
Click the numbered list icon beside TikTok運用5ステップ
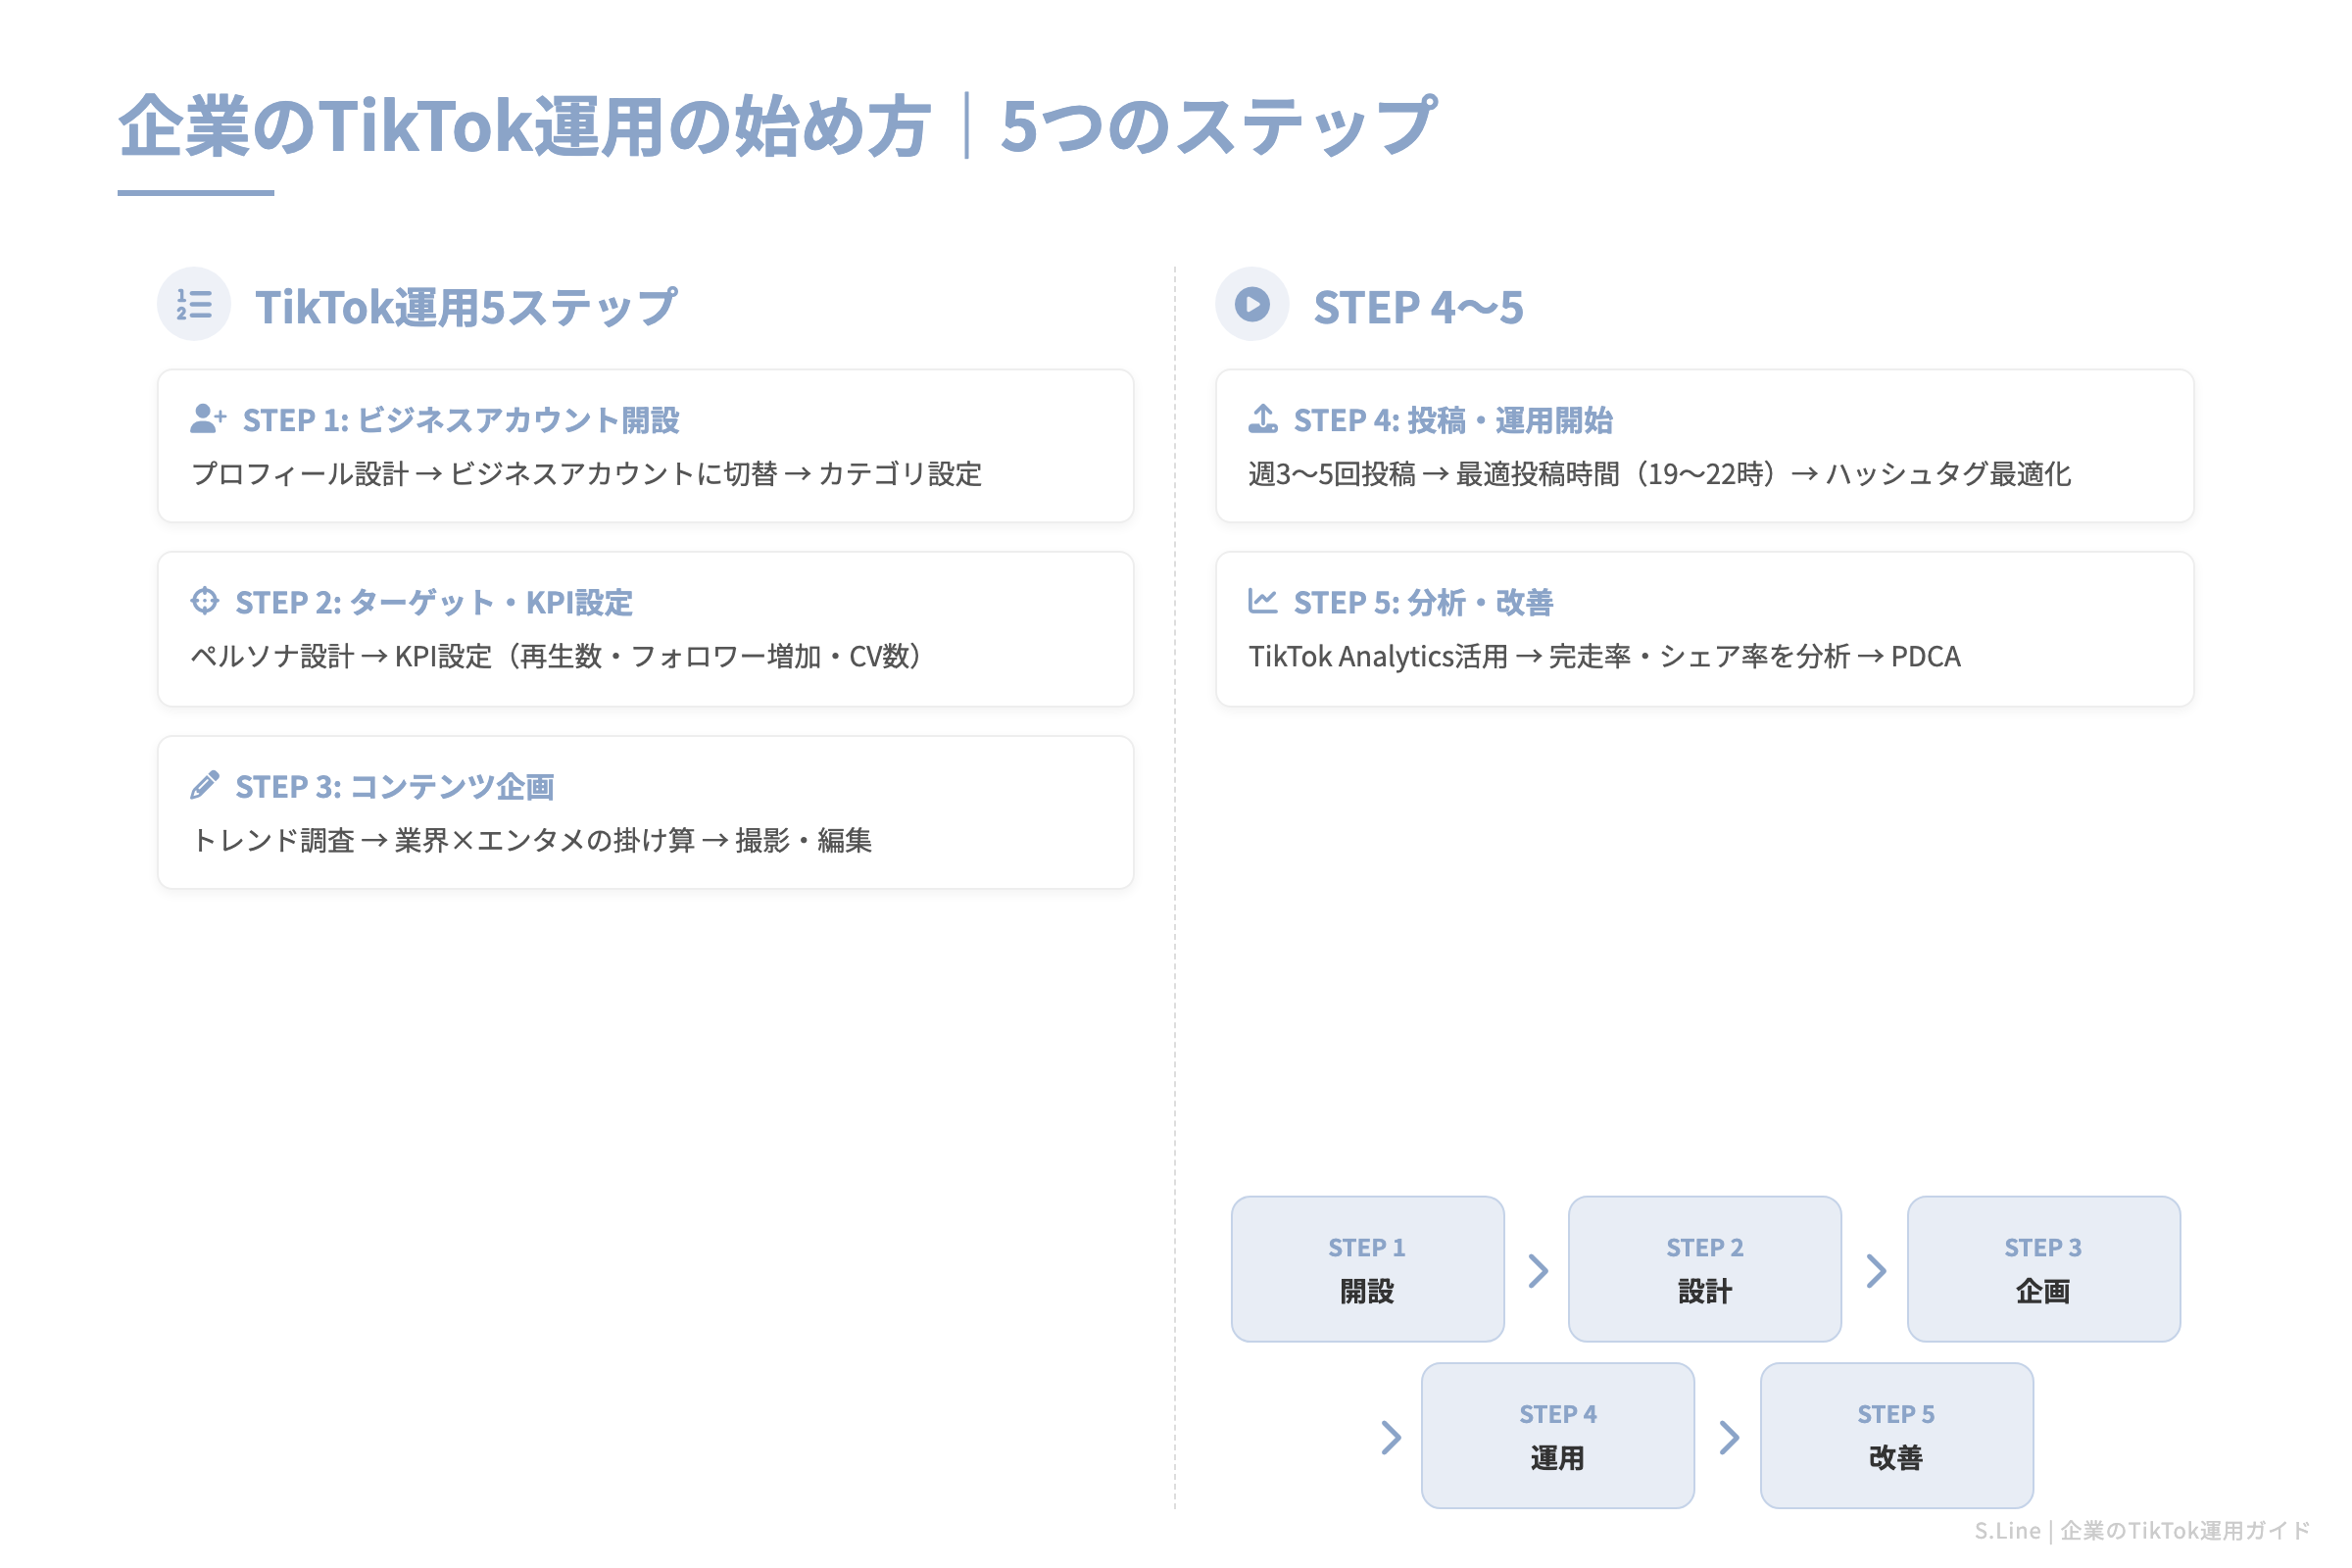(193, 303)
